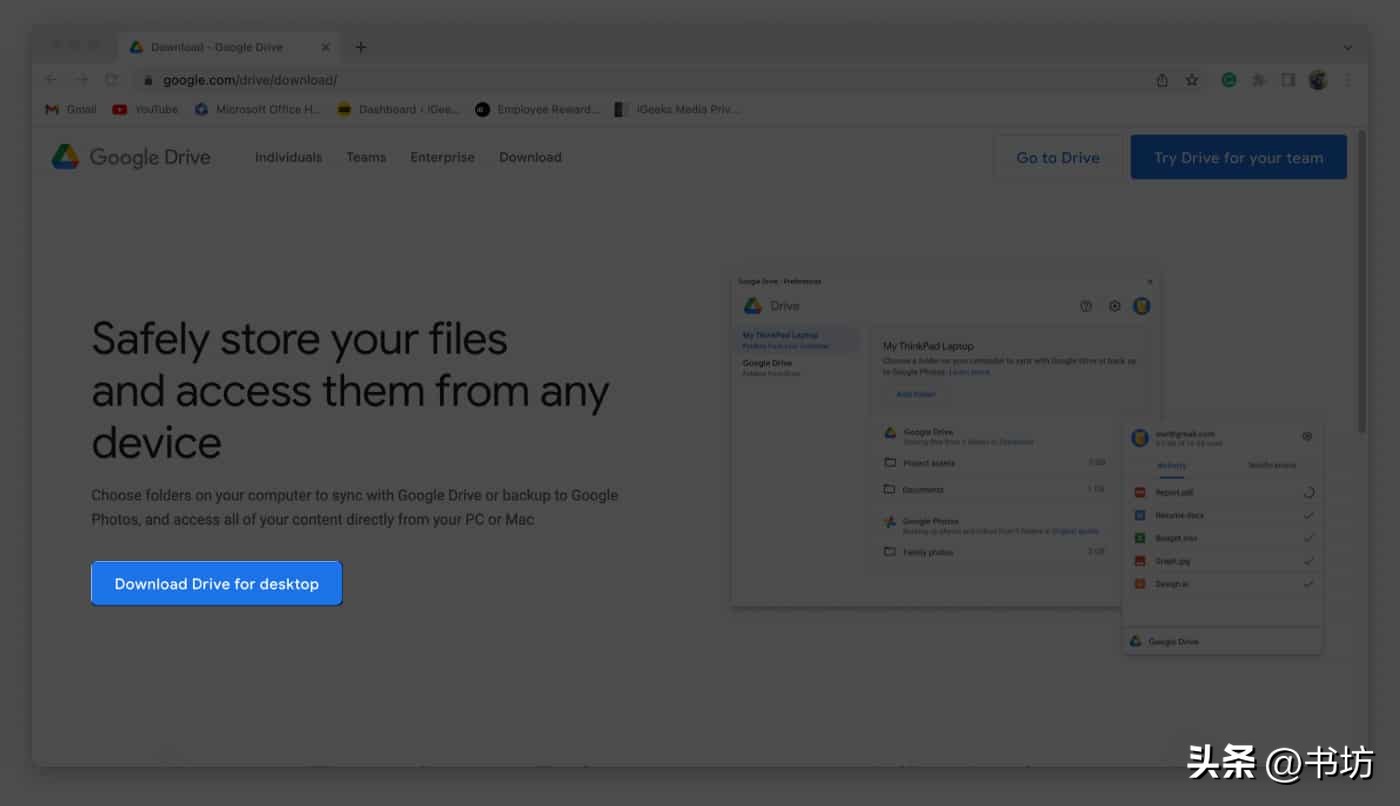Click the checkmark beside Budget.xlsx

pyautogui.click(x=1308, y=538)
